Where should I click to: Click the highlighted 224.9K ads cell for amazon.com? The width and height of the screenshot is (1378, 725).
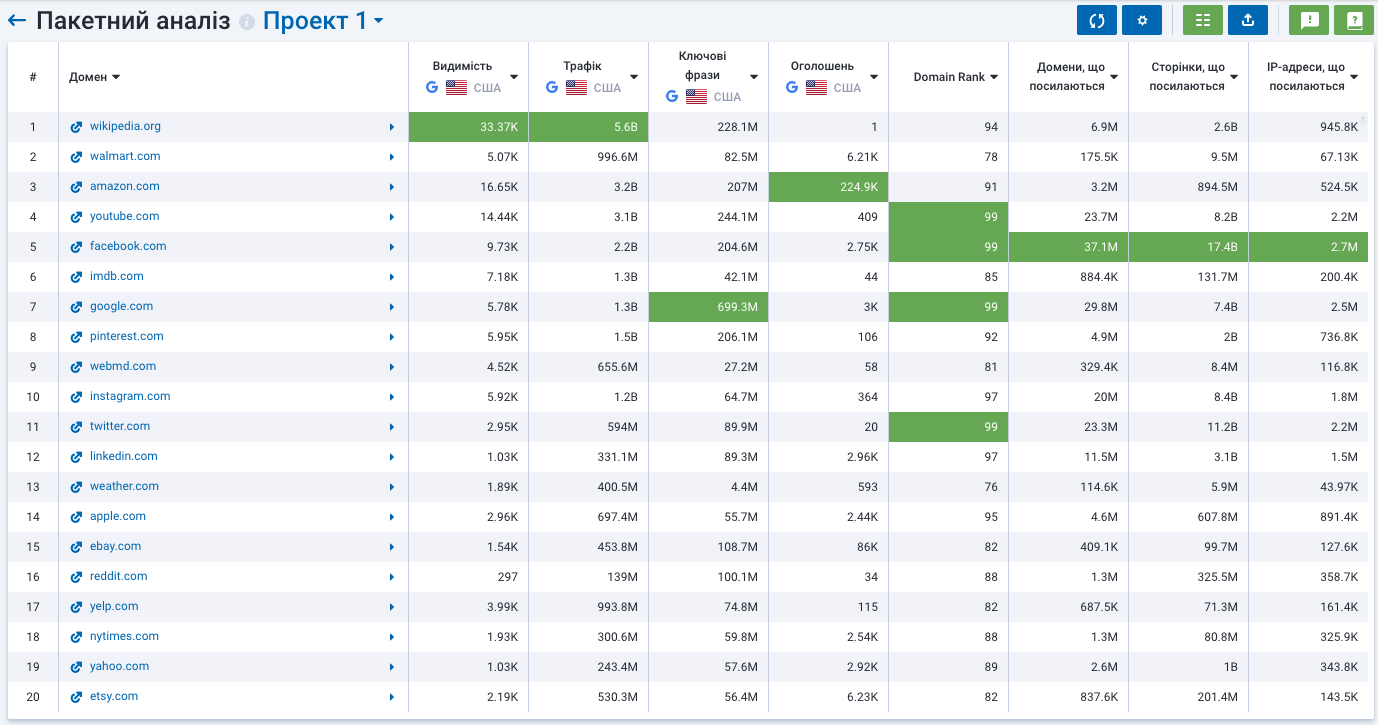pyautogui.click(x=828, y=187)
